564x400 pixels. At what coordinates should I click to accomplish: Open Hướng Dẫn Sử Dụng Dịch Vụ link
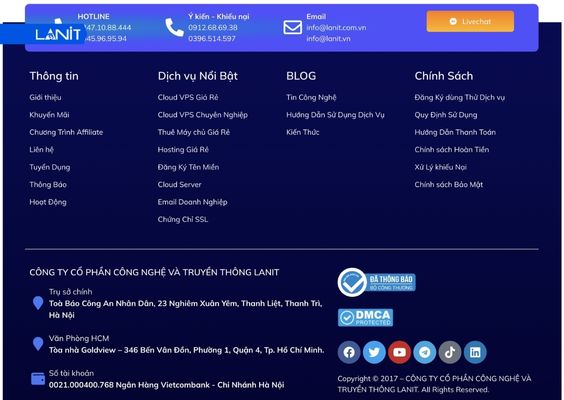pyautogui.click(x=335, y=115)
